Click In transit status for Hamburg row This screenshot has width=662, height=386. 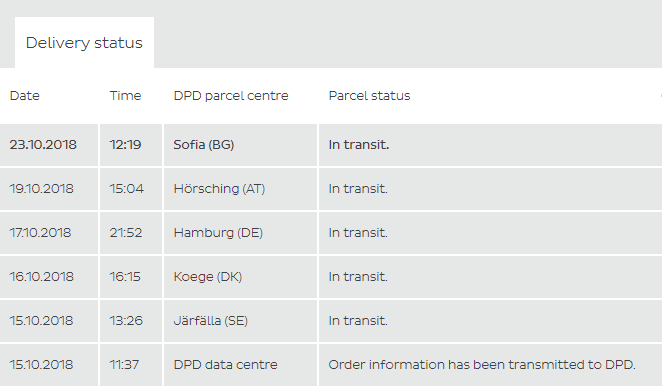(358, 233)
